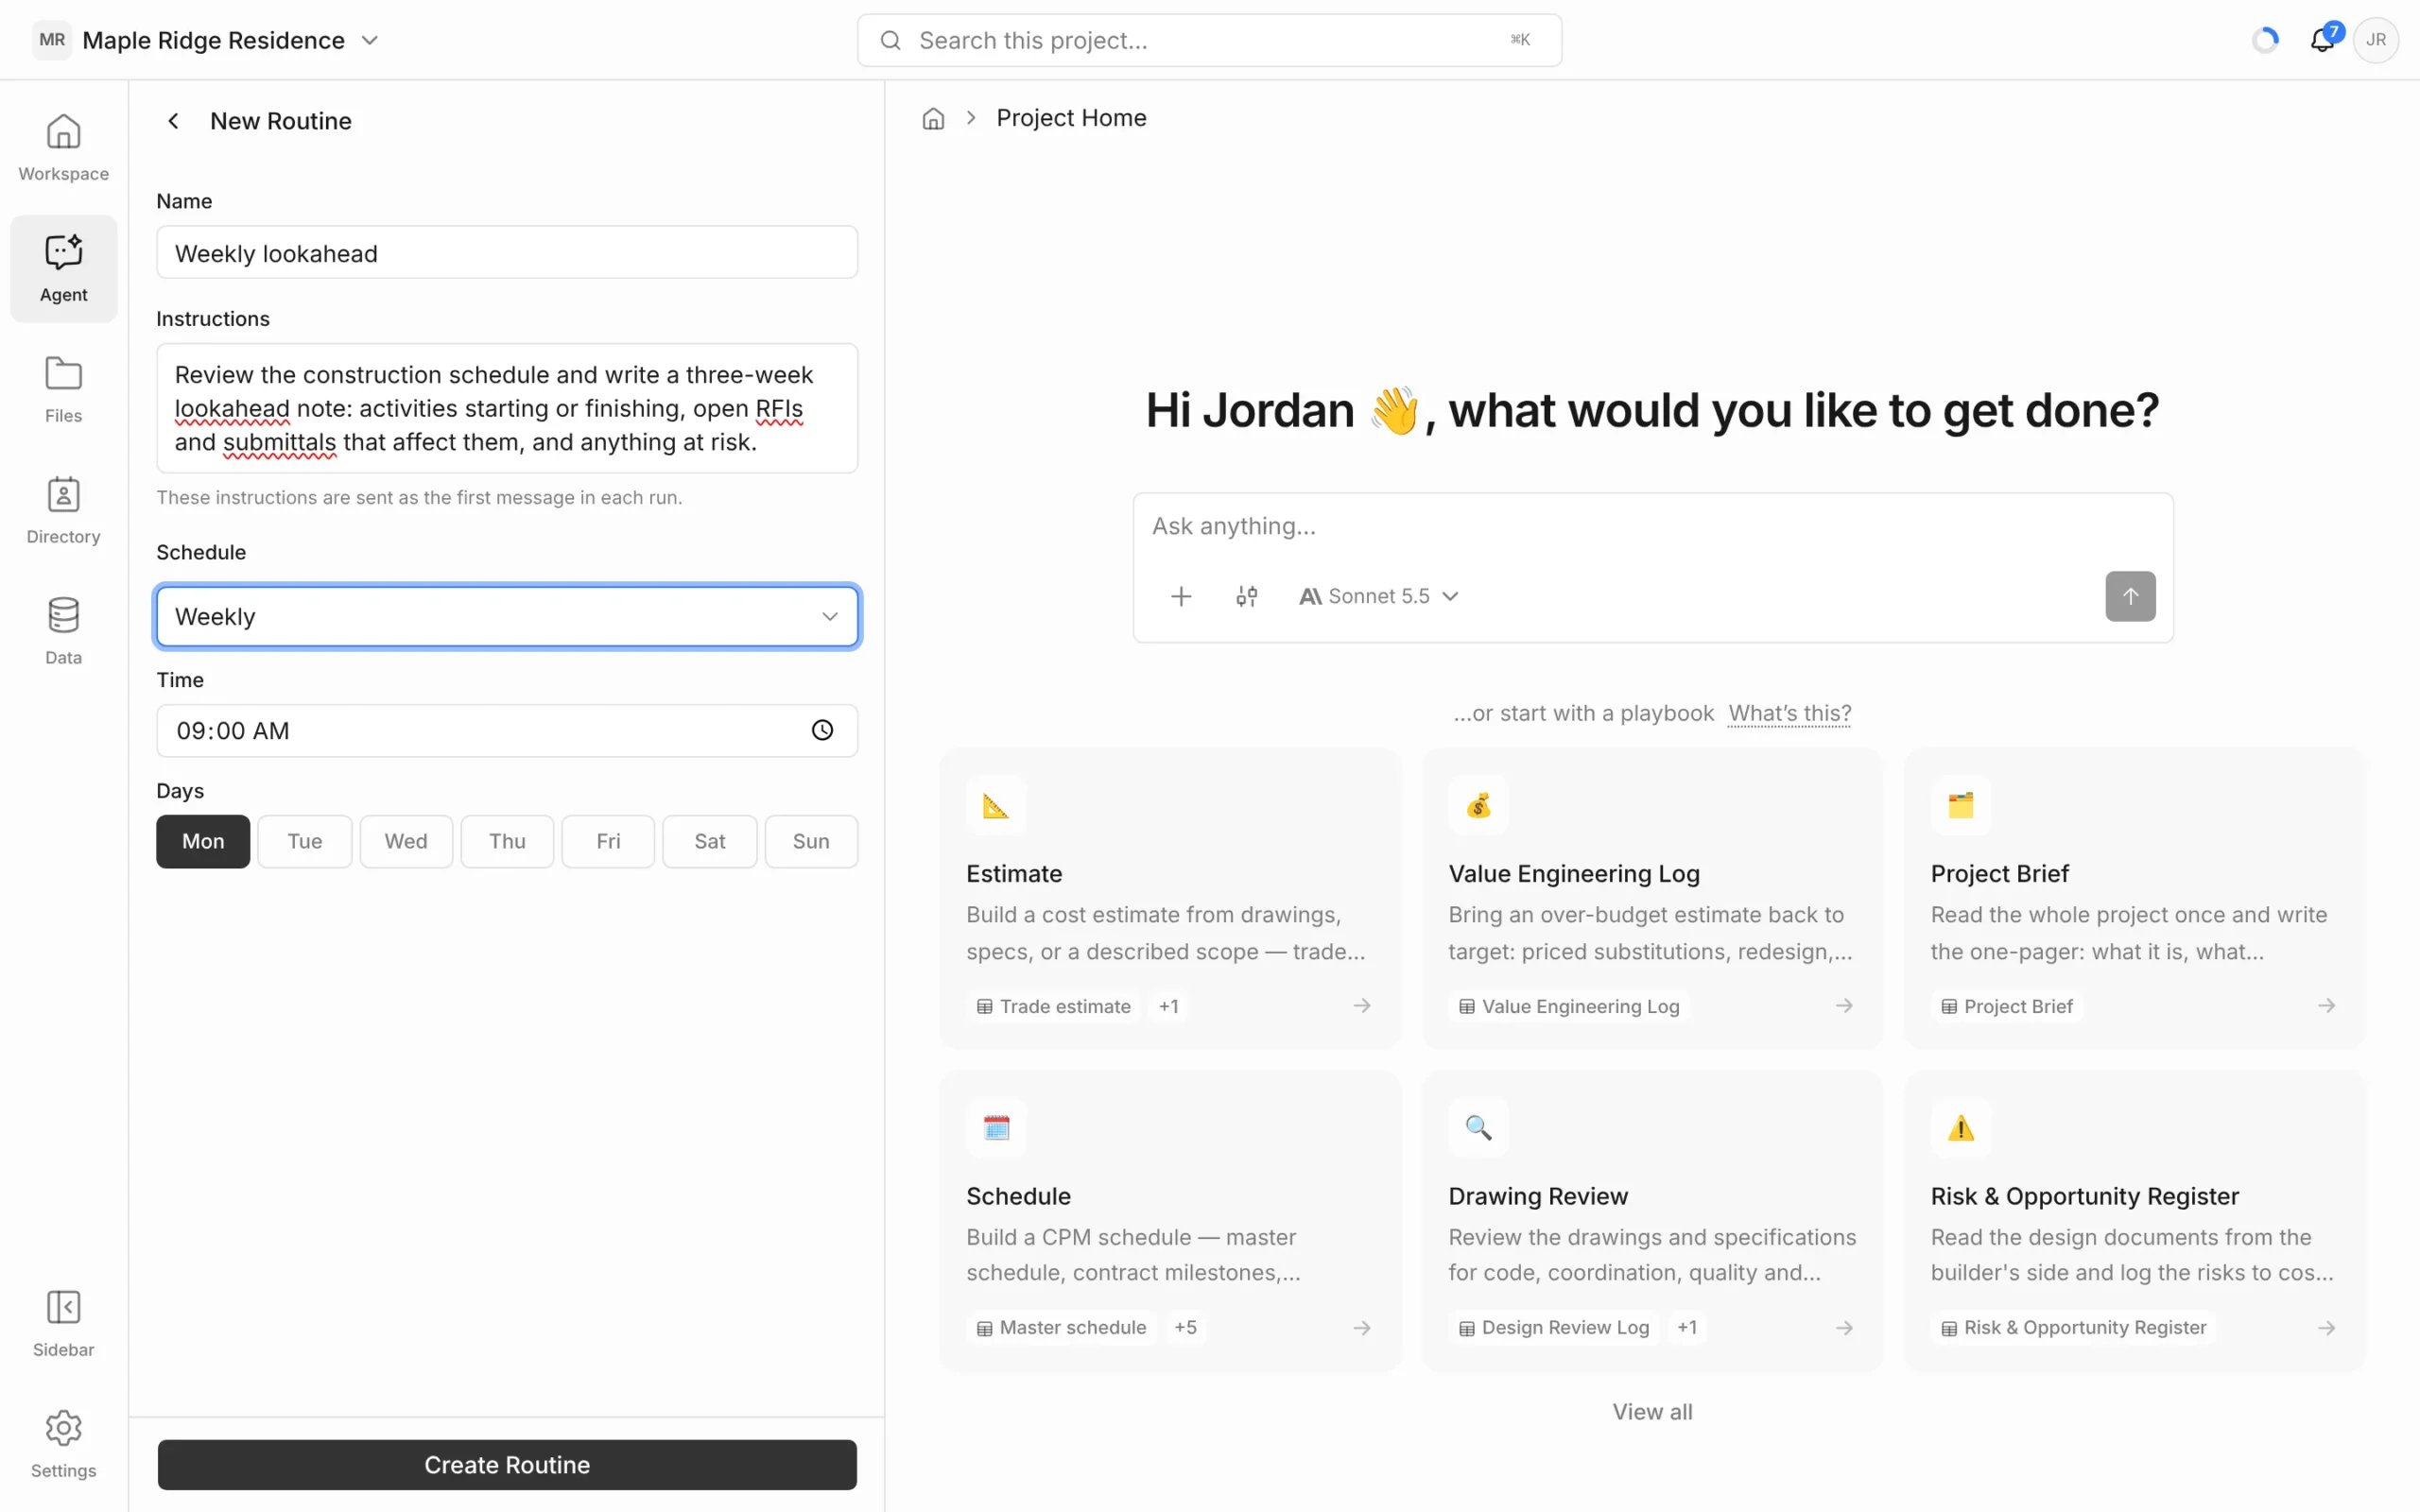The height and width of the screenshot is (1512, 2420).
Task: Collapse the panel with Sidebar icon
Action: pos(63,1323)
